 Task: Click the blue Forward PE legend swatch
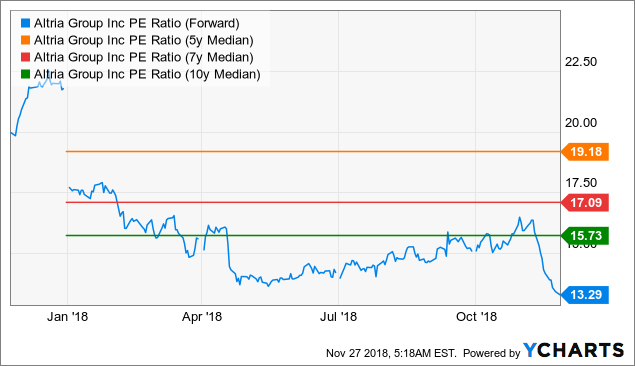tap(26, 23)
